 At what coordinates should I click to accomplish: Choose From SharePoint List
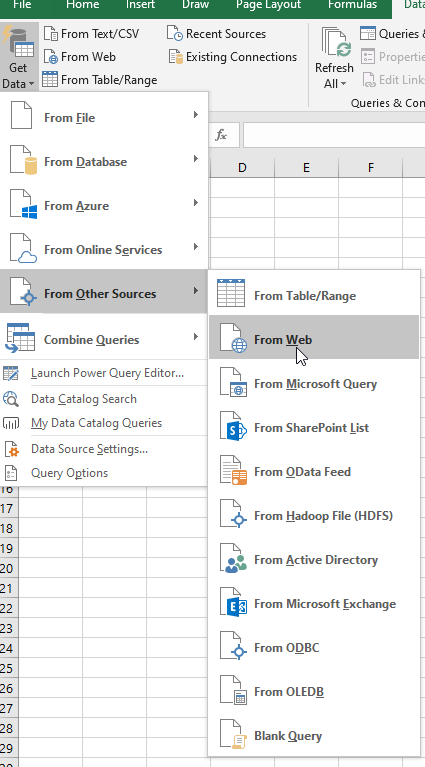pyautogui.click(x=314, y=426)
